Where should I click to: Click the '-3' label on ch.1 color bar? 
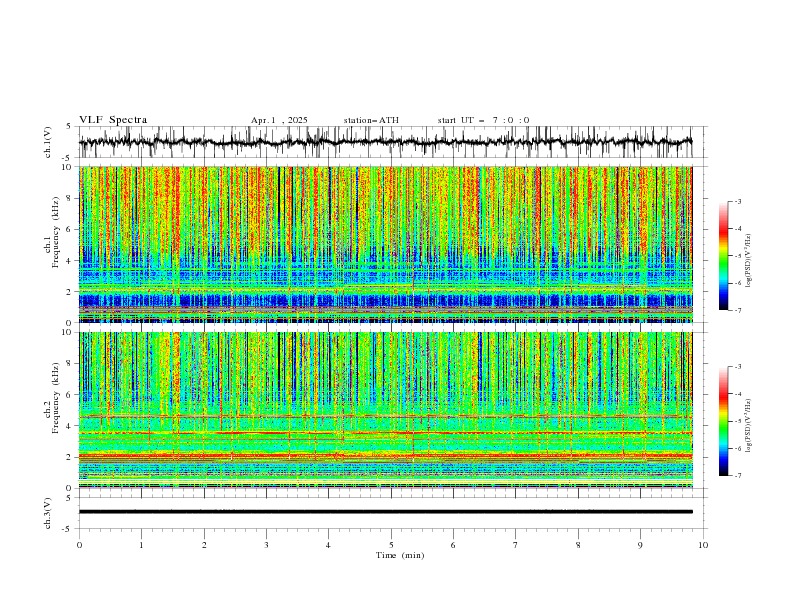coord(737,201)
